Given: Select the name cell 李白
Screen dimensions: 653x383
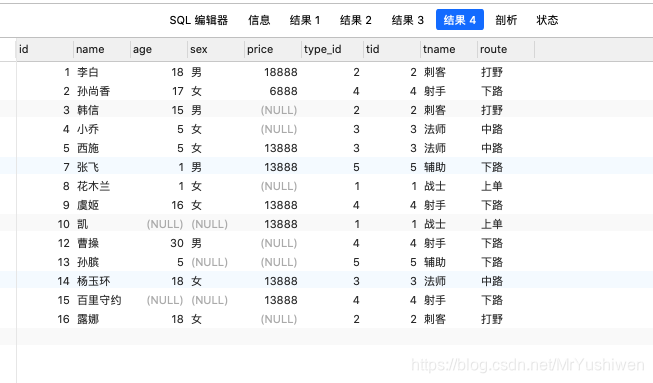Looking at the screenshot, I should click(x=88, y=72).
